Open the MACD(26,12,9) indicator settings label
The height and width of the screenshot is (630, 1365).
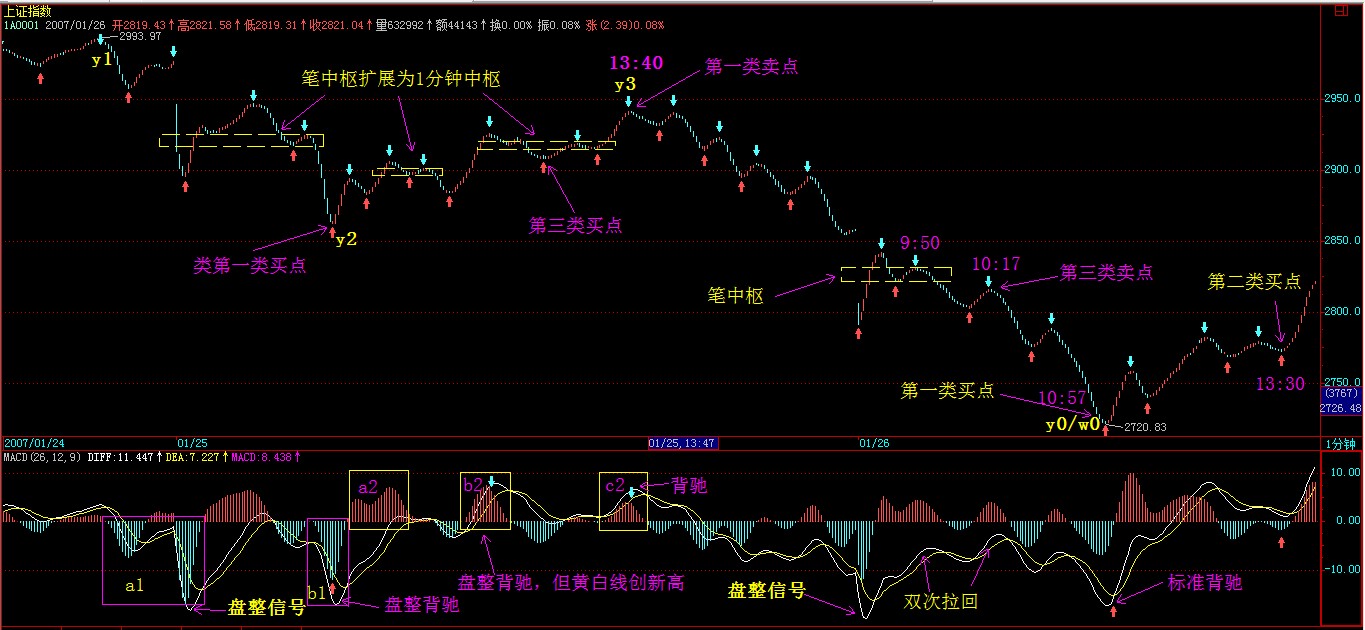pyautogui.click(x=38, y=456)
